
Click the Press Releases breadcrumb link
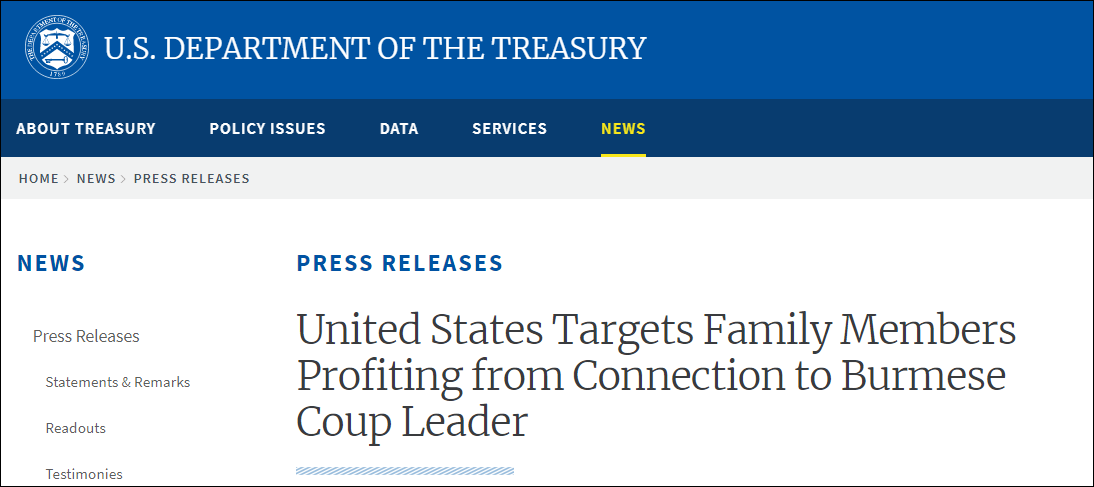(191, 179)
